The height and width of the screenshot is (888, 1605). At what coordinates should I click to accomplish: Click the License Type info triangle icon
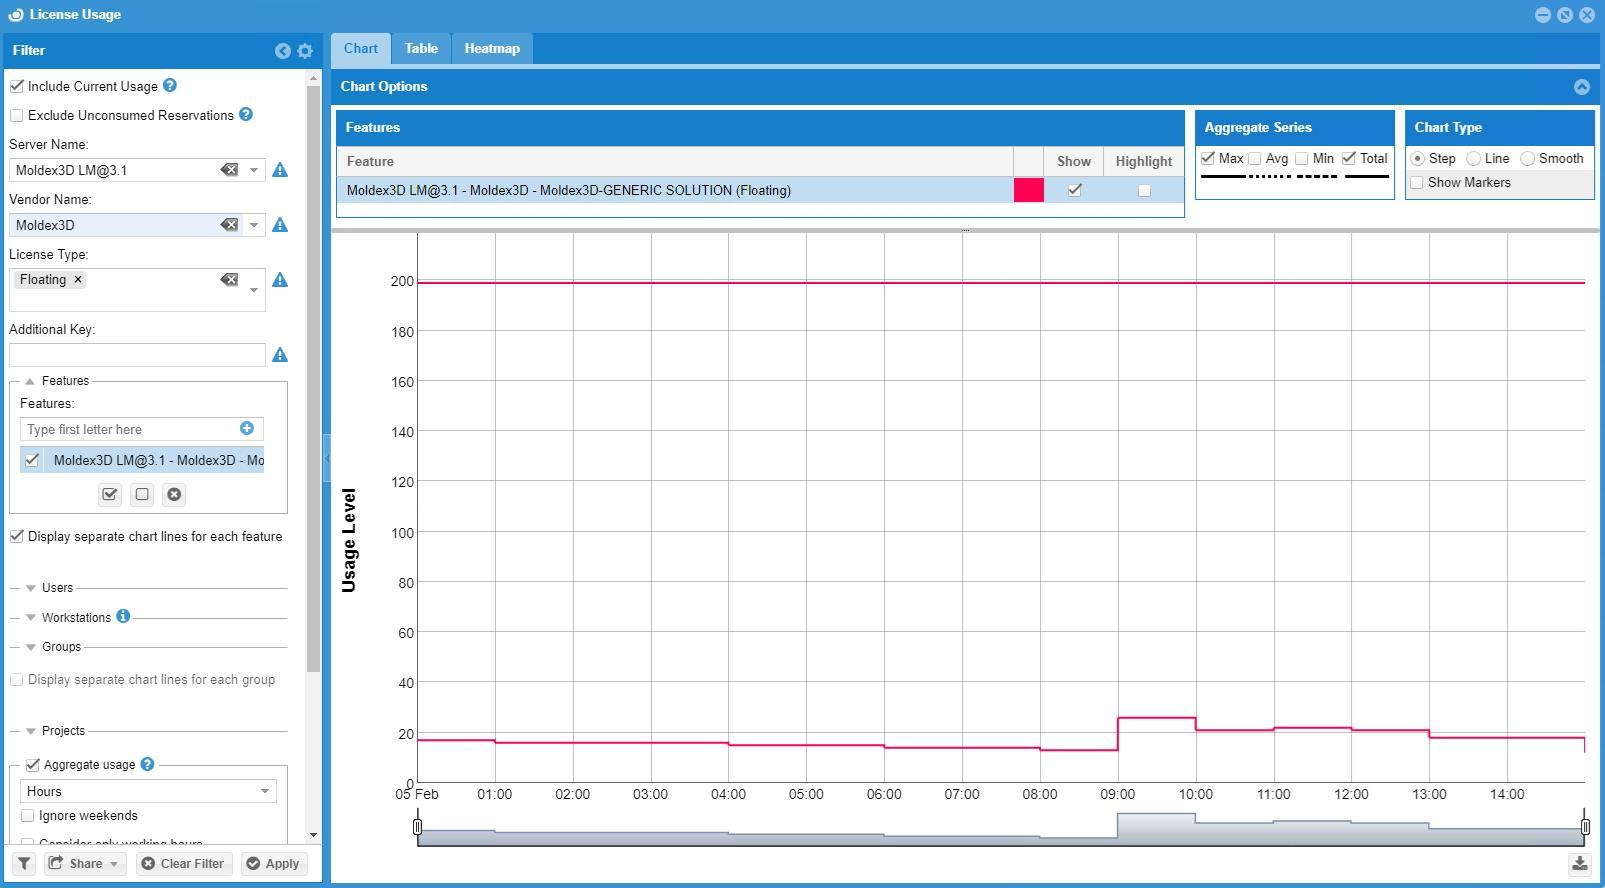point(280,280)
